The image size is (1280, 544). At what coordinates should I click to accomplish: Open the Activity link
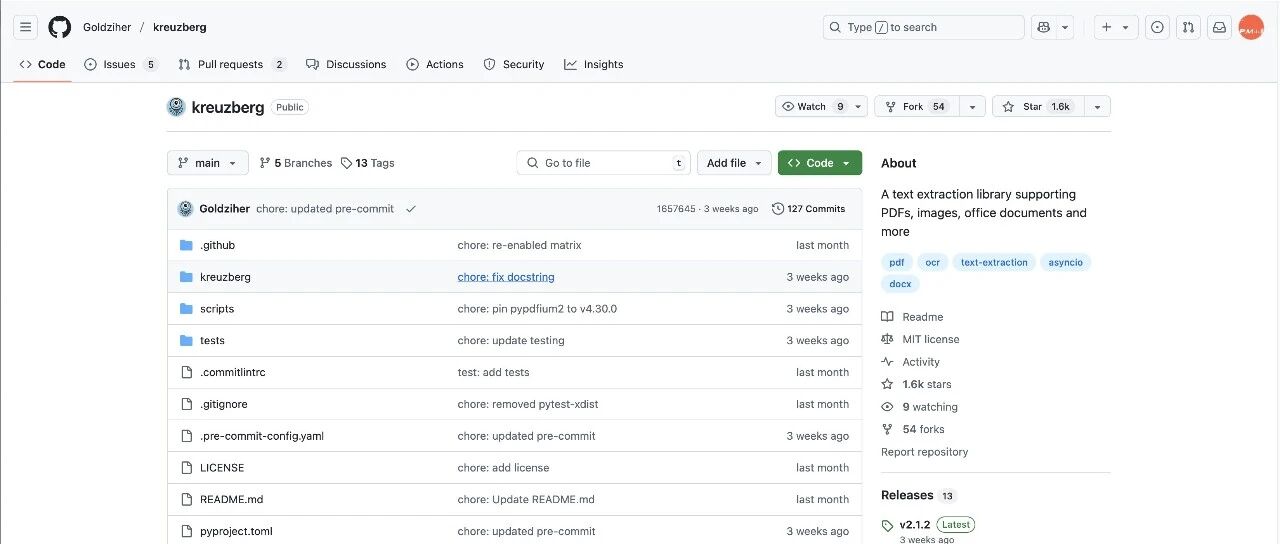point(911,362)
